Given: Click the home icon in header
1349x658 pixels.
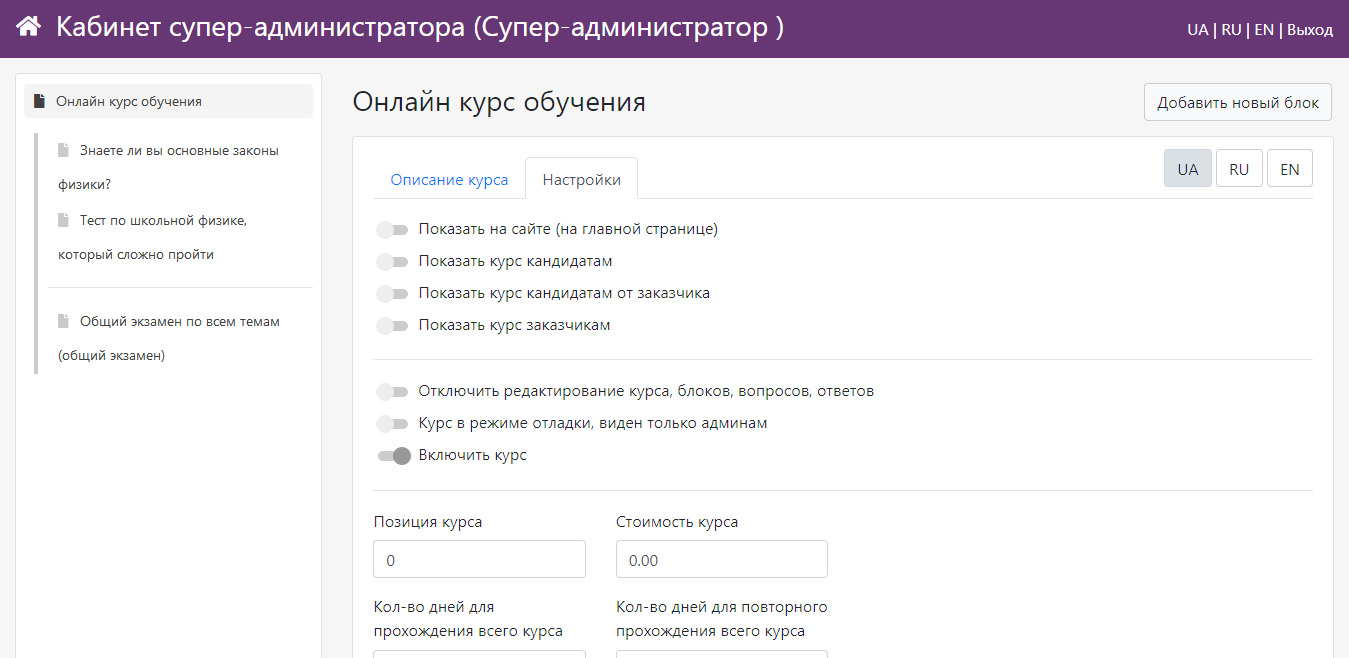Looking at the screenshot, I should [x=28, y=27].
